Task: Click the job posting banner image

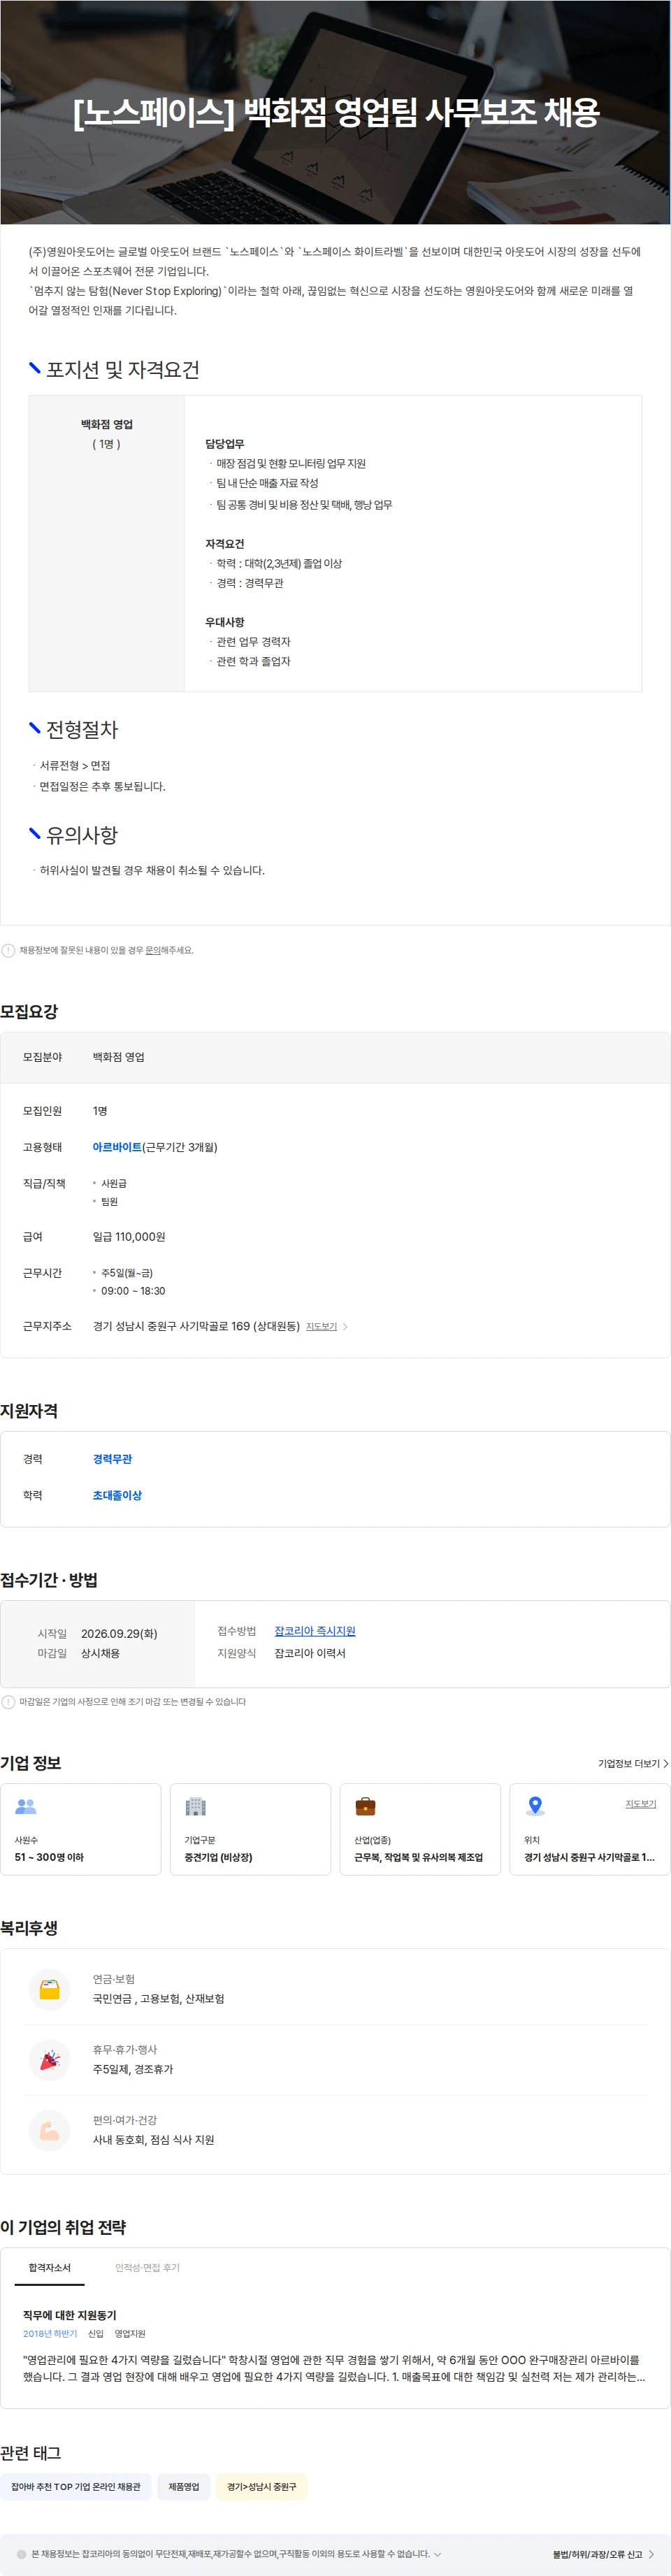Action: pos(335,112)
